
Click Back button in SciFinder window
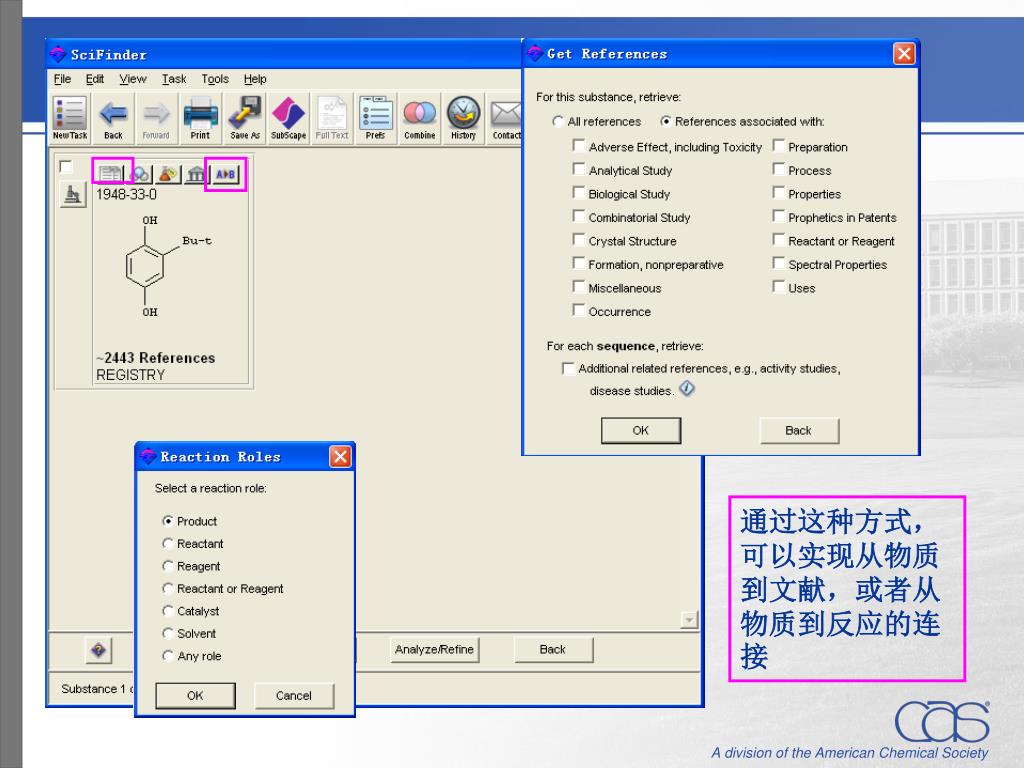(552, 650)
